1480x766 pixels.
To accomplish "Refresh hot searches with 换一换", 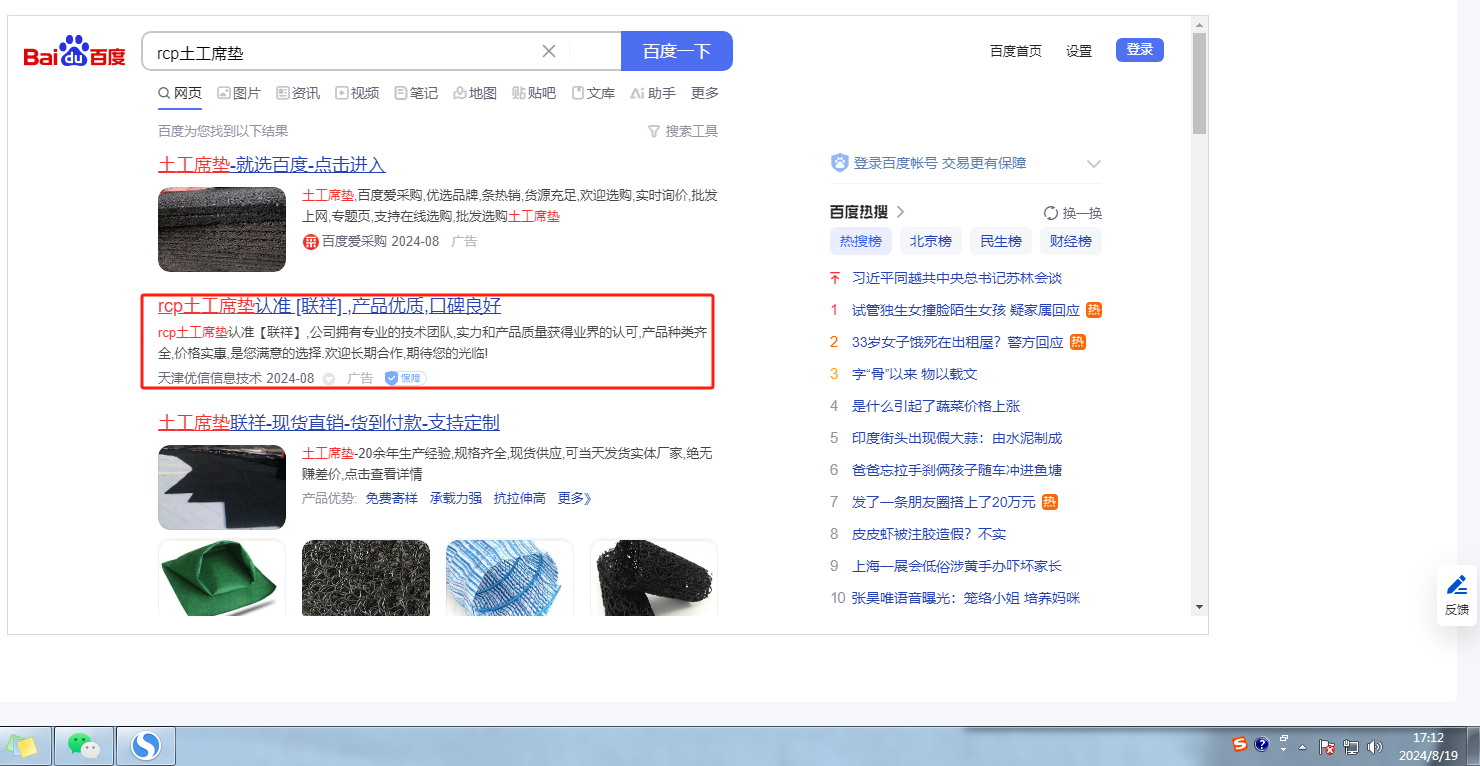I will tap(1073, 213).
